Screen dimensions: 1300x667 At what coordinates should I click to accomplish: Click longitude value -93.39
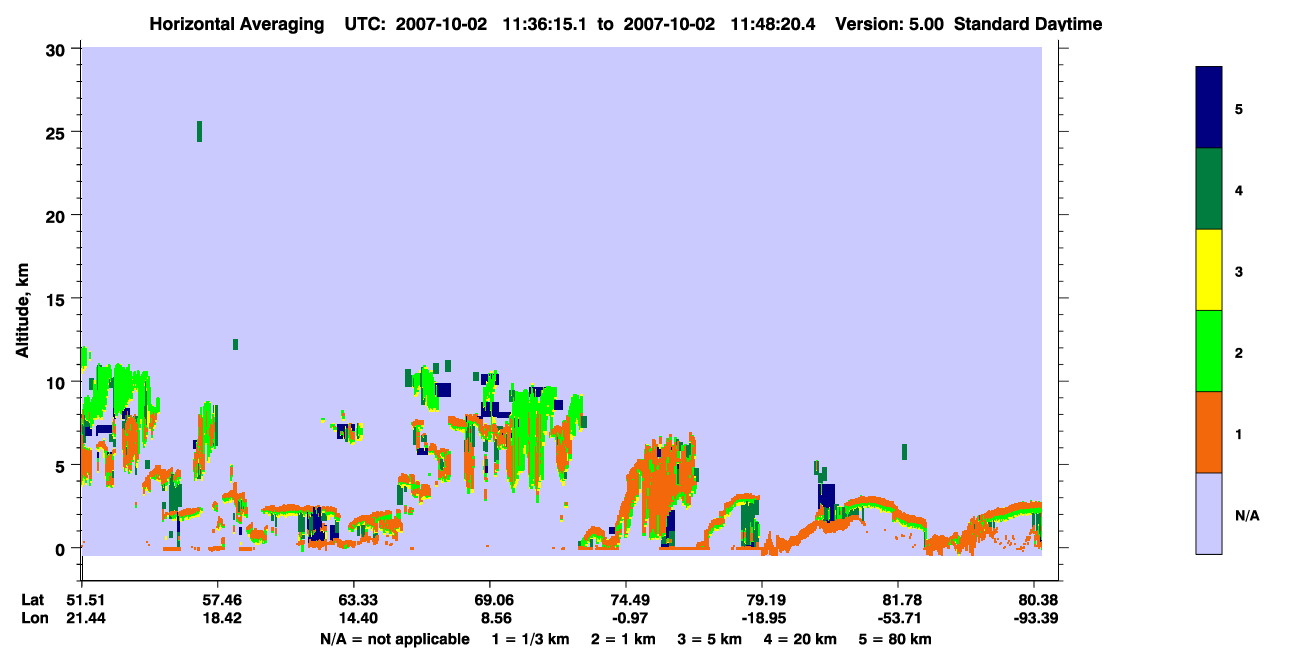1034,619
